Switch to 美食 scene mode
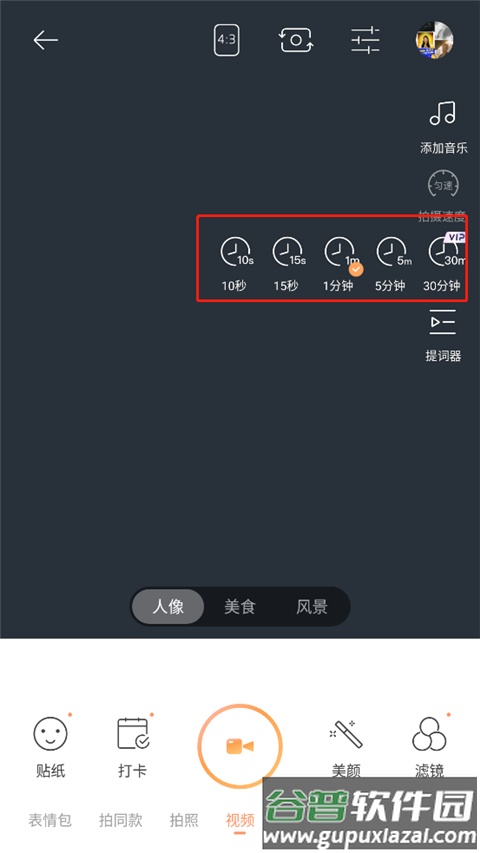 tap(239, 607)
